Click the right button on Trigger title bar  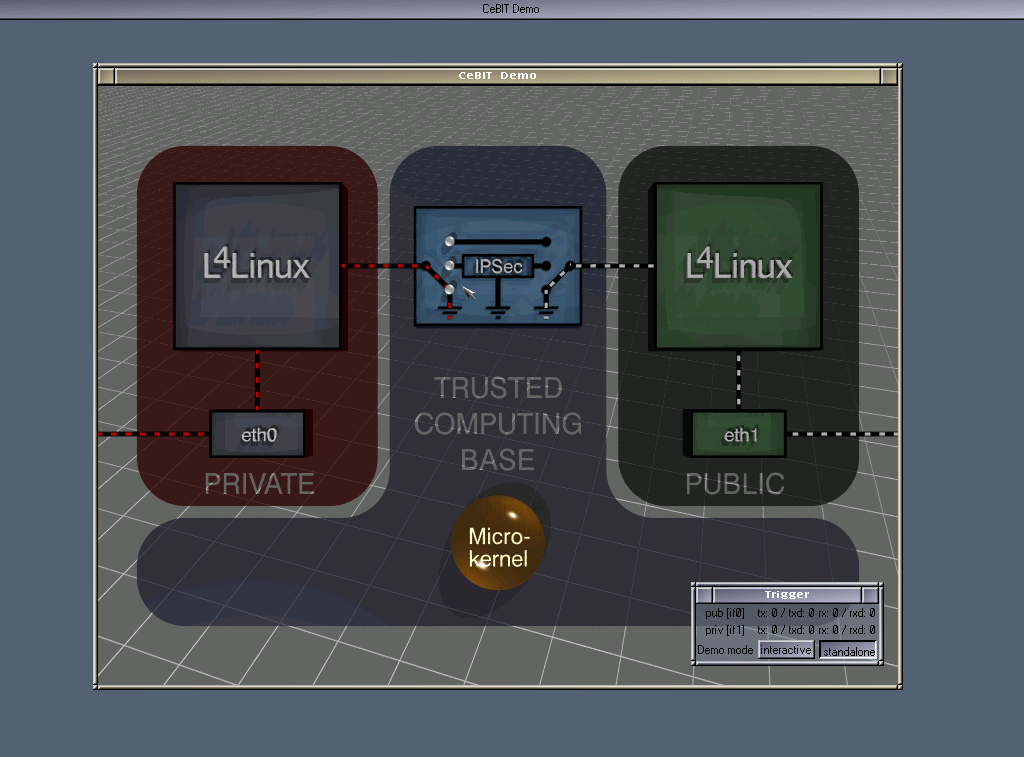point(871,595)
